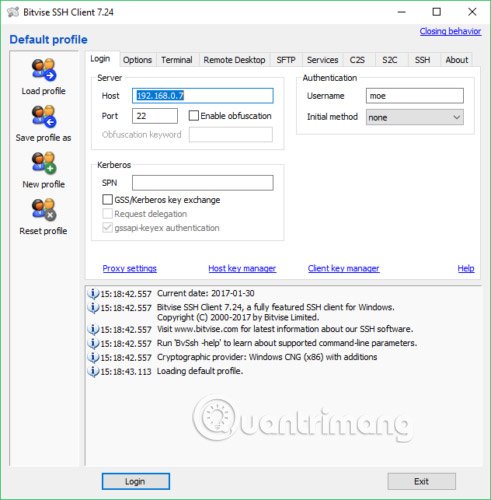Open the Load profile icon
The height and width of the screenshot is (500, 491).
click(x=44, y=70)
